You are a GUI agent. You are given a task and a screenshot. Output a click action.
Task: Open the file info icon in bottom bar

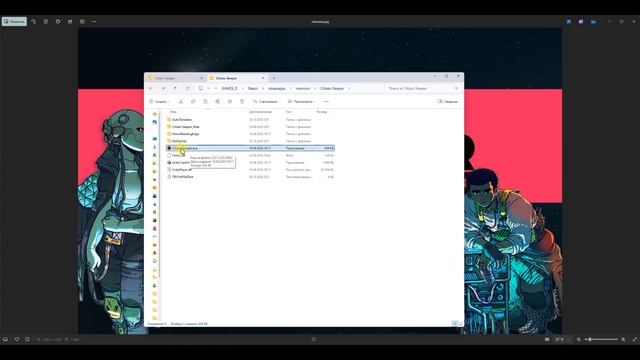tap(27, 339)
